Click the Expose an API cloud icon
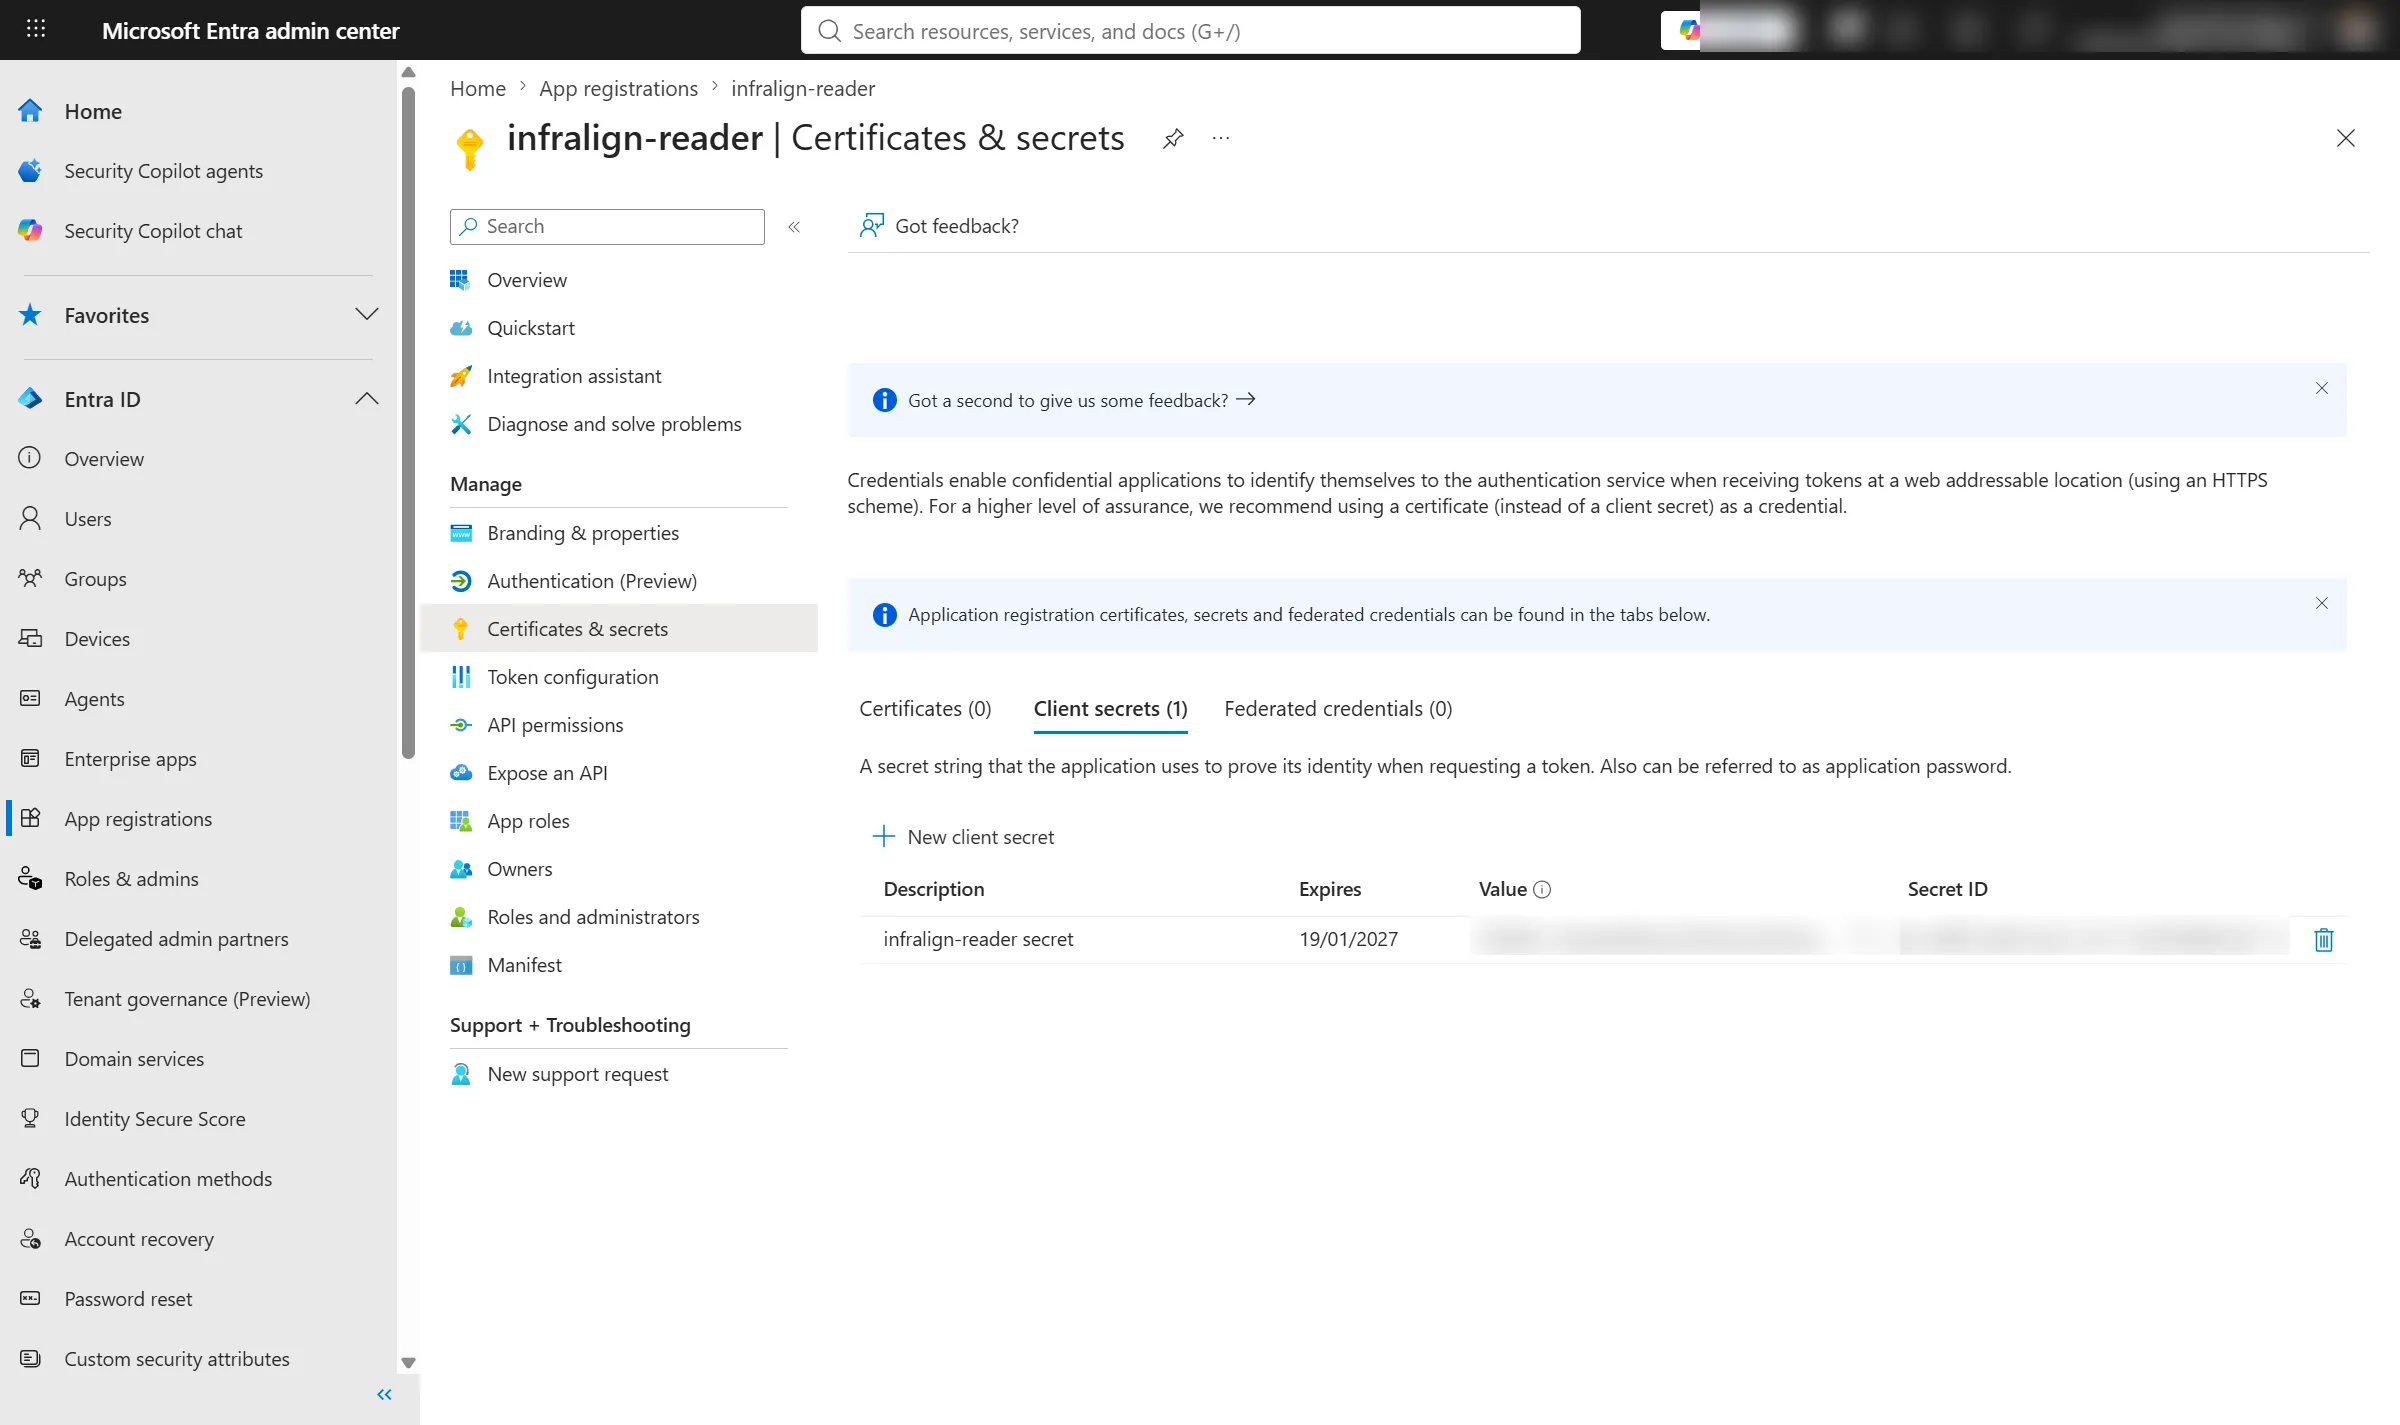Screen dimensions: 2400x1425 (461, 774)
